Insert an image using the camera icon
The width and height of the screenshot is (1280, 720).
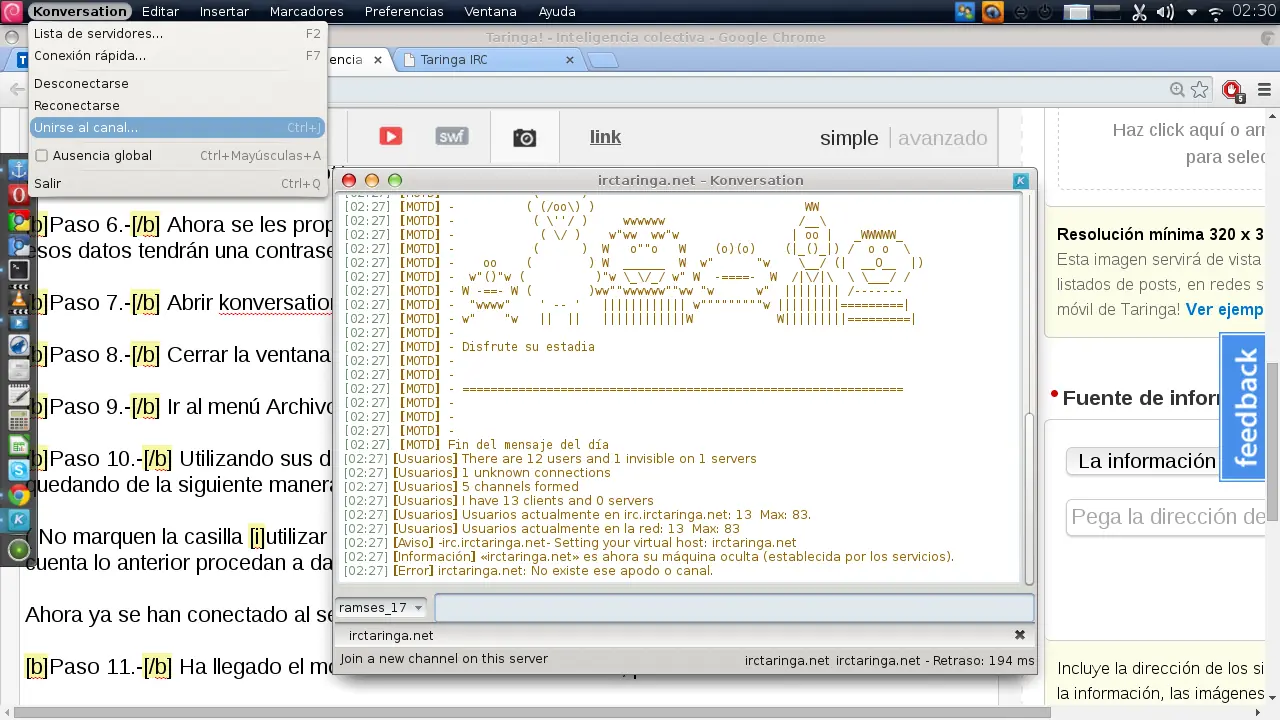(524, 138)
